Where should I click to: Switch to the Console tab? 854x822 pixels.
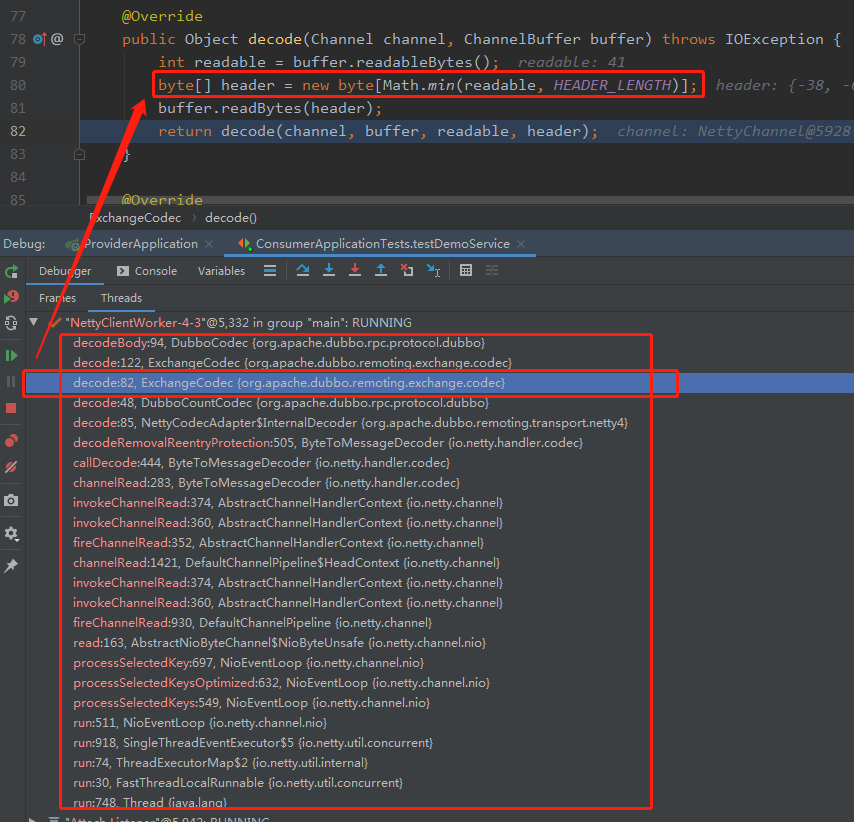click(x=148, y=271)
